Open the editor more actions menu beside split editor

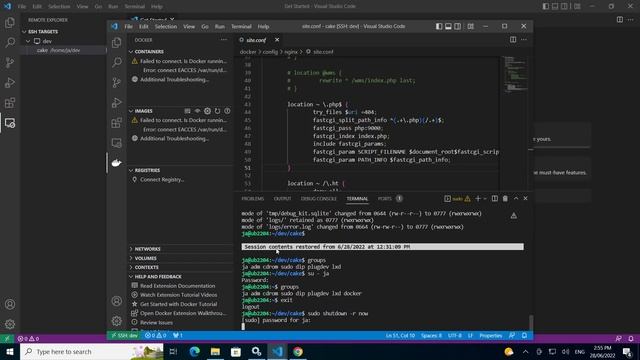[524, 40]
